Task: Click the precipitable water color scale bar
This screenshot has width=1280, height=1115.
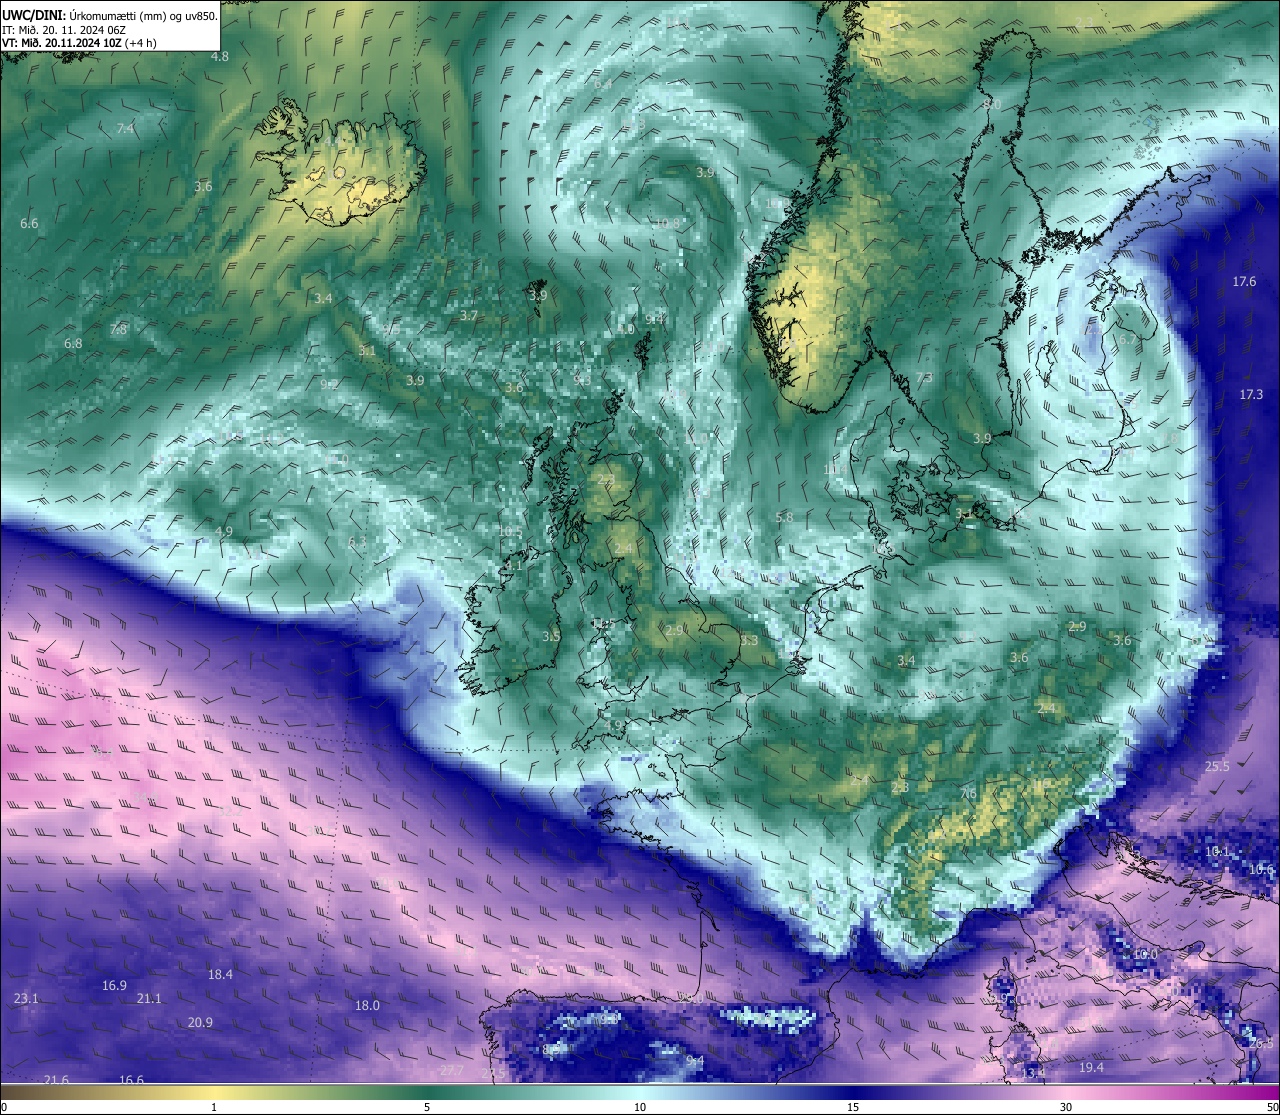Action: point(640,1090)
